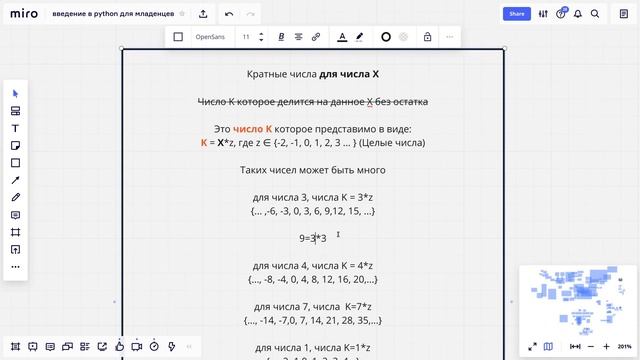The image size is (640, 360).
Task: Select the Text tool
Action: click(16, 129)
